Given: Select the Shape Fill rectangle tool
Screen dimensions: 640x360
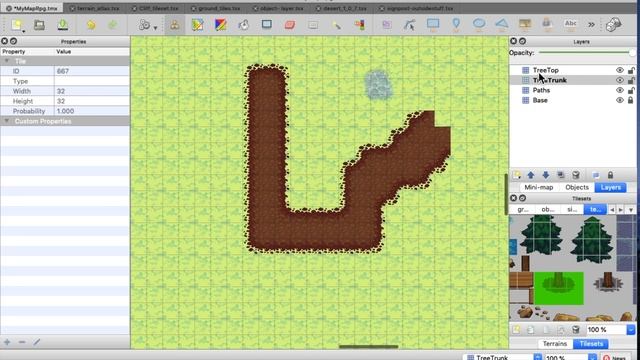Looking at the screenshot, I should pyautogui.click(x=267, y=24).
